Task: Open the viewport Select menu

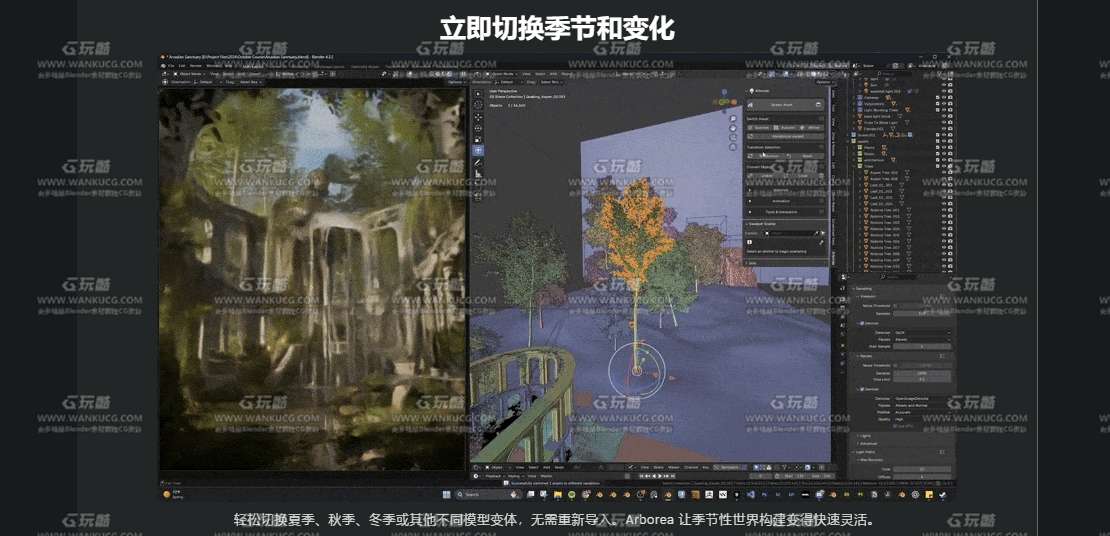Action: click(539, 74)
